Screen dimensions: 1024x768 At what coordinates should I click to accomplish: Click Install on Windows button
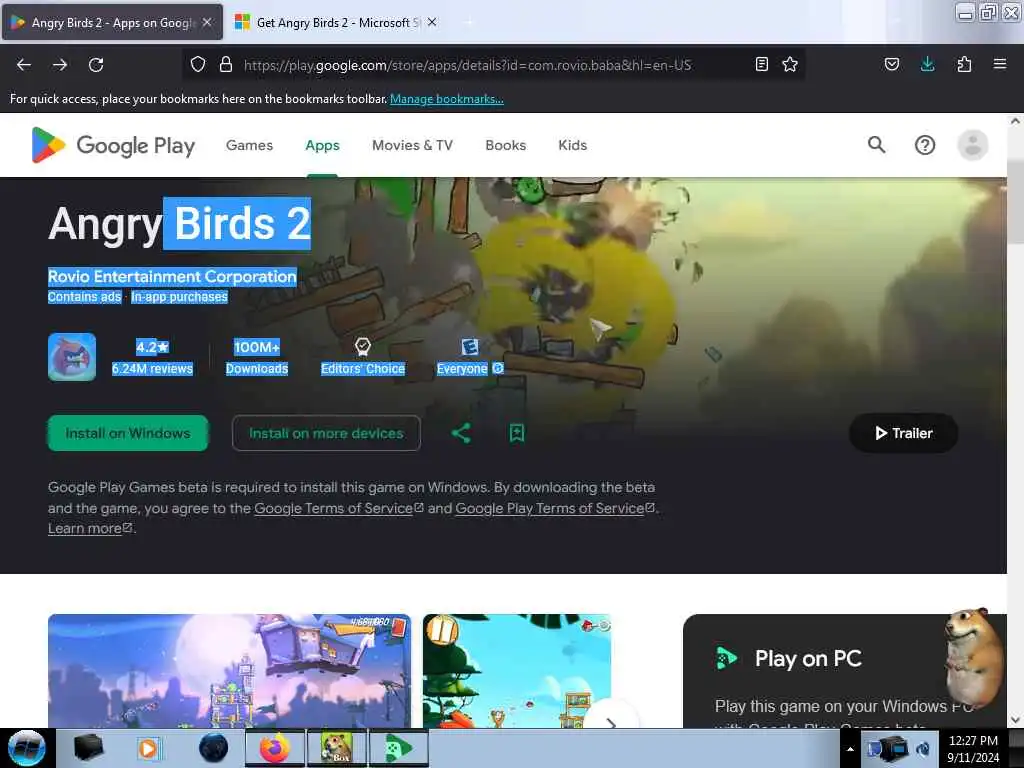(128, 433)
